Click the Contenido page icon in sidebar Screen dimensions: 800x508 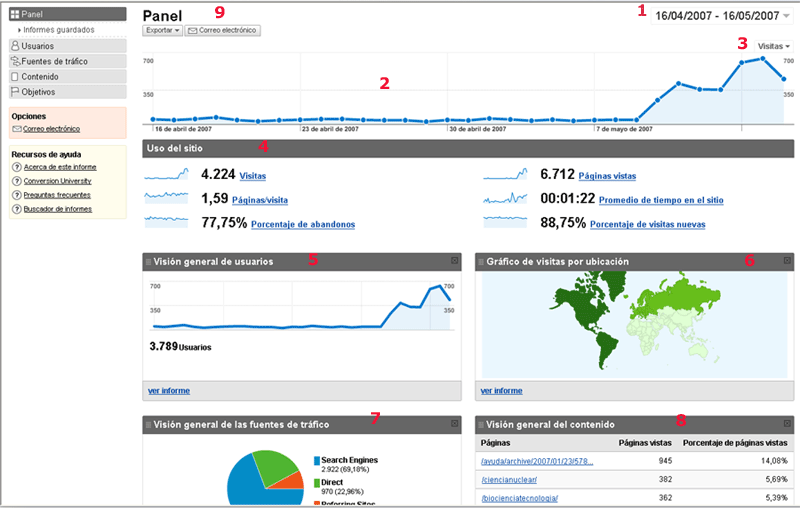(x=15, y=76)
